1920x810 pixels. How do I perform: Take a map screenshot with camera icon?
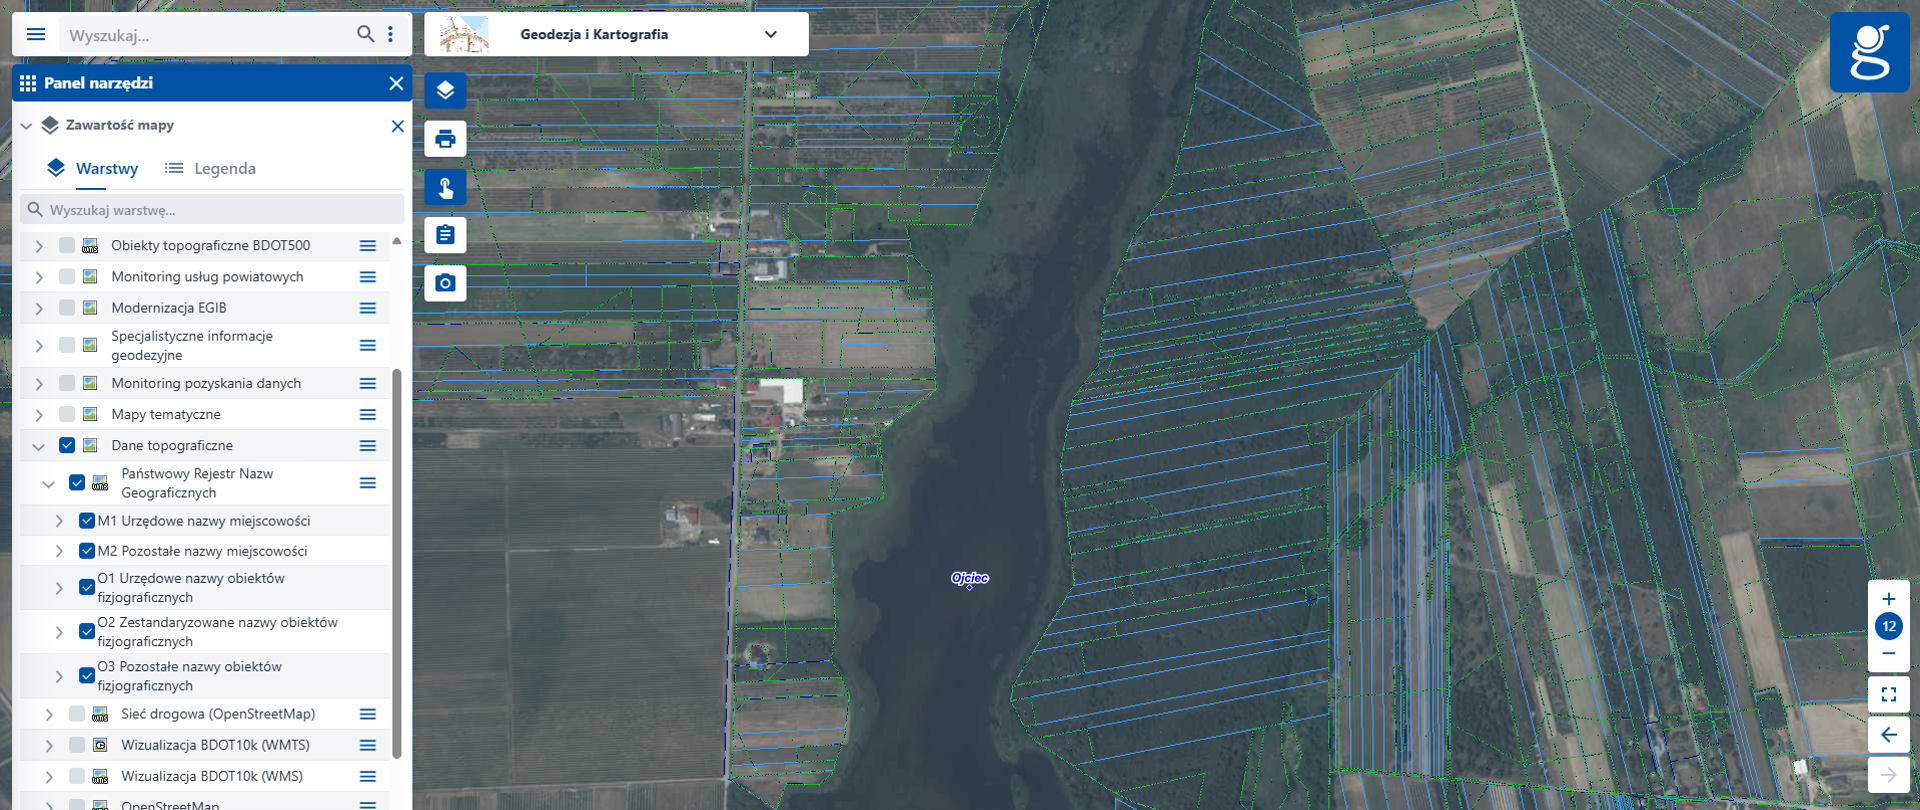point(445,283)
